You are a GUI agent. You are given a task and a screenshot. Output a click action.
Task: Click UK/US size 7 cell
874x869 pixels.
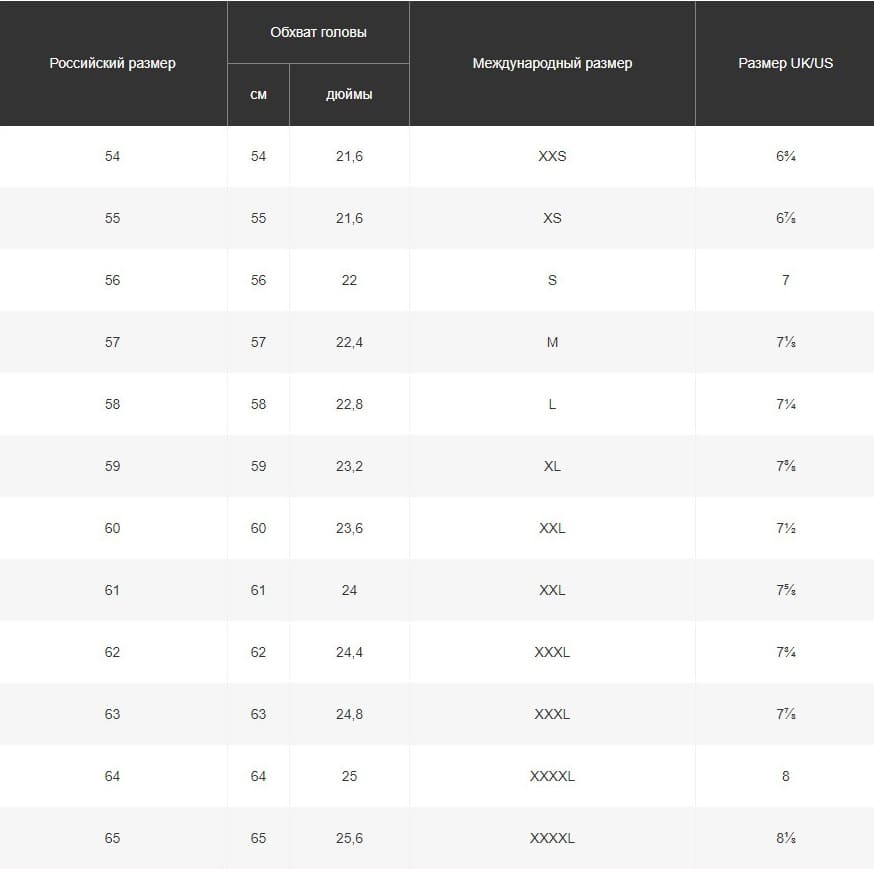coord(785,280)
